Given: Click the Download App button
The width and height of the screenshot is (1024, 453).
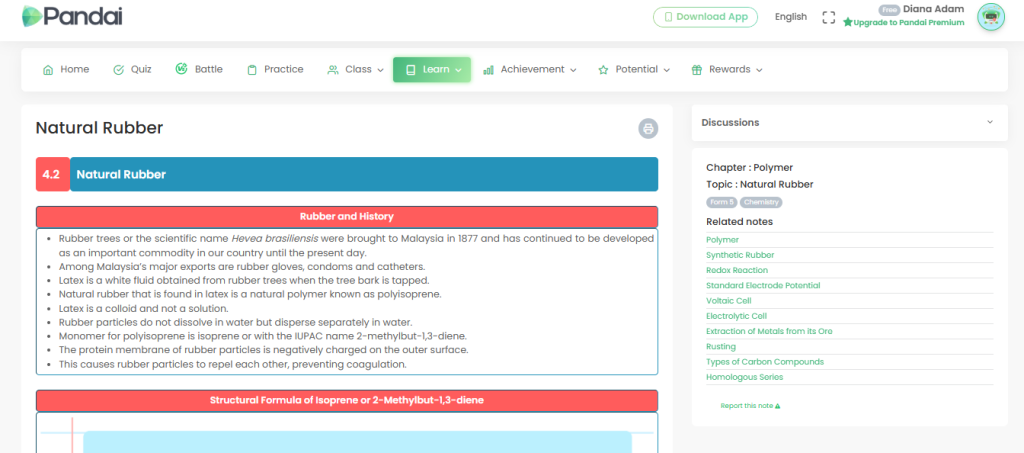Looking at the screenshot, I should click(x=705, y=17).
